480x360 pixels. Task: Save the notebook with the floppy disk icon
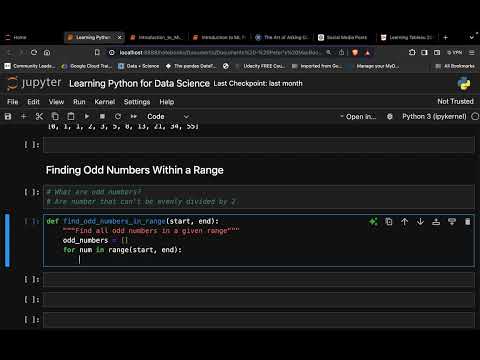(x=8, y=116)
